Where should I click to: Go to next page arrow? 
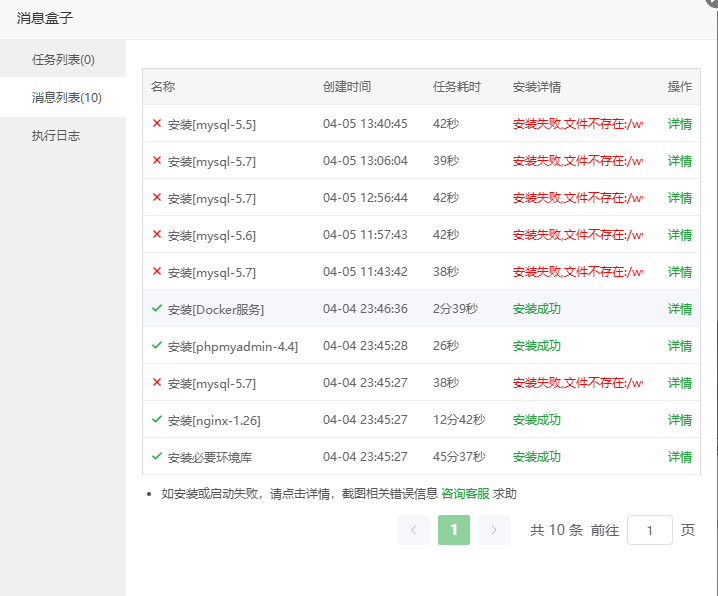pos(494,530)
